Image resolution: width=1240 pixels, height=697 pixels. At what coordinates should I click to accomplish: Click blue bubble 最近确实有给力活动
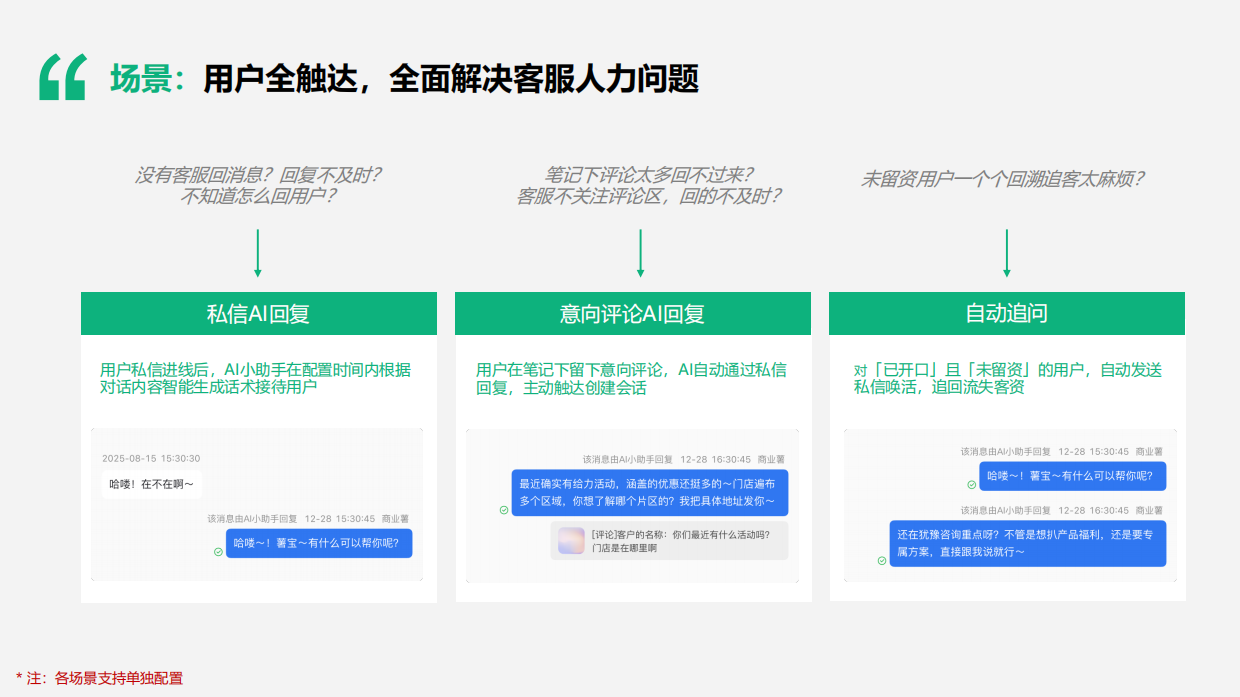[650, 493]
